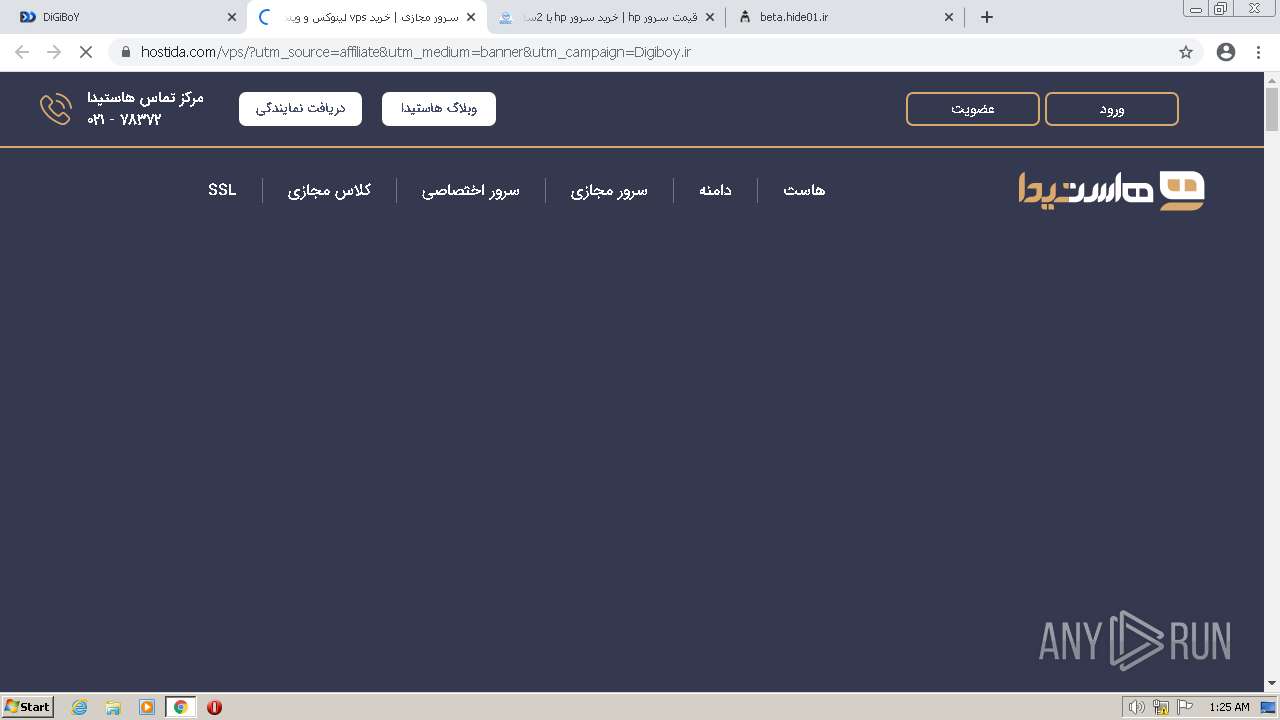Click the دریافت نمایندگی button
This screenshot has height=720, width=1280.
[300, 109]
